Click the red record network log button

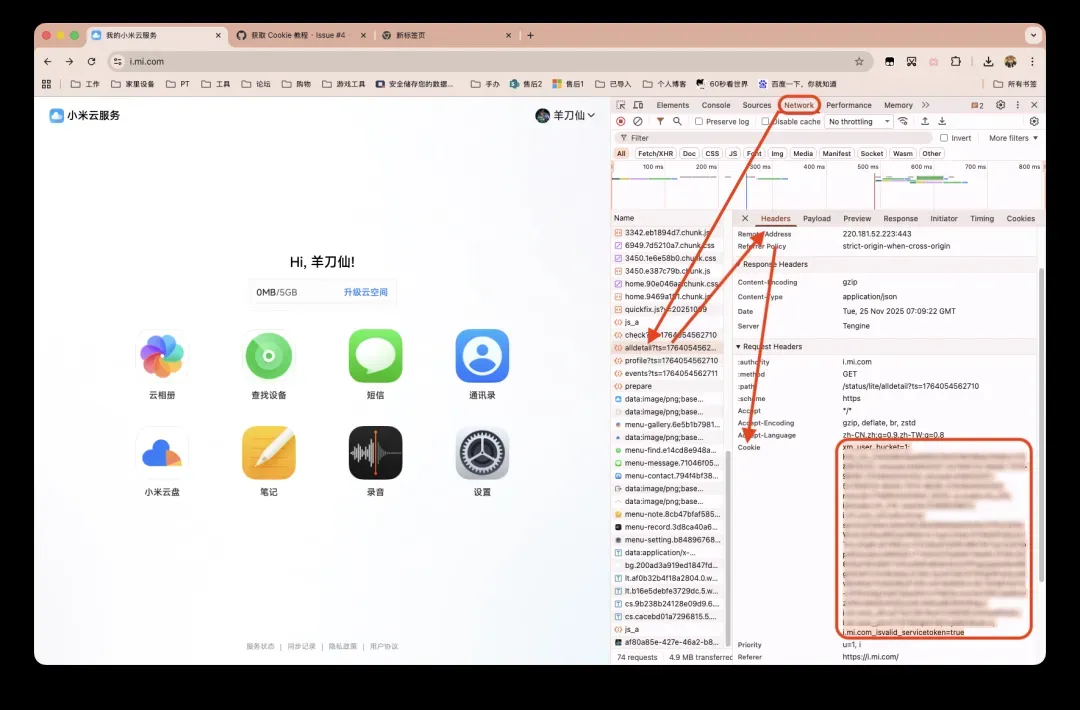(x=621, y=121)
